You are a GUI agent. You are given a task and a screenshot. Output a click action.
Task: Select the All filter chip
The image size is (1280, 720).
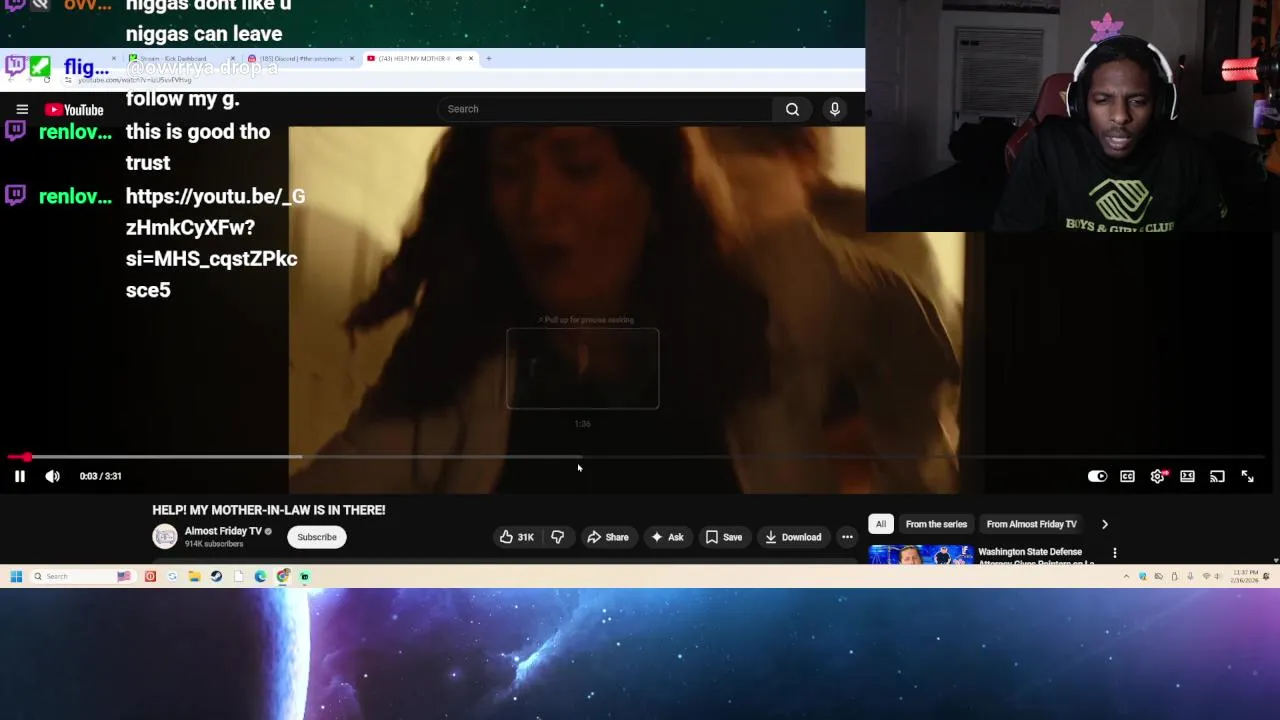881,524
